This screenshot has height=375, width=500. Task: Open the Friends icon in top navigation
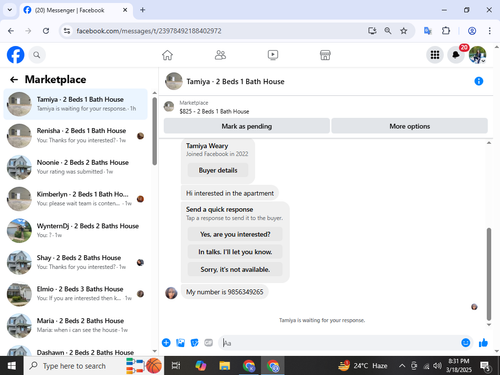(x=220, y=55)
